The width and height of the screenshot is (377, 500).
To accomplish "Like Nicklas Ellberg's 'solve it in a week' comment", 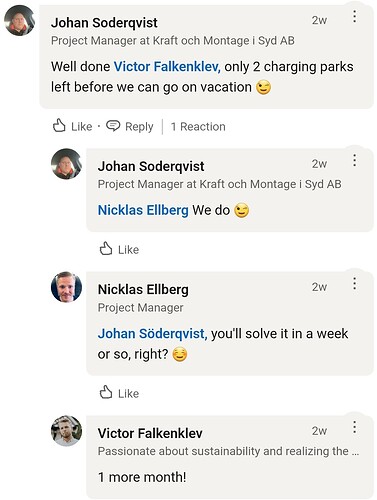I will pos(119,393).
